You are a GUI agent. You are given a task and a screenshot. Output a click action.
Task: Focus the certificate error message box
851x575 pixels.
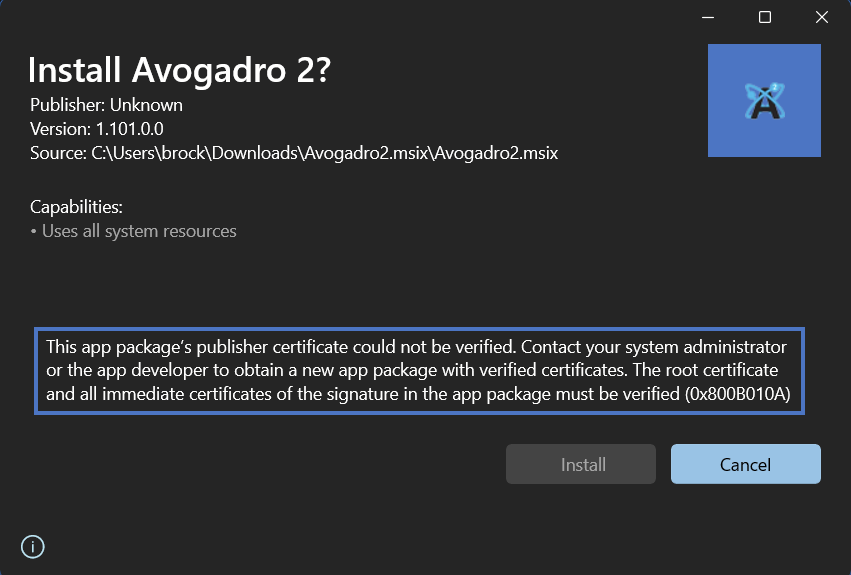[419, 370]
